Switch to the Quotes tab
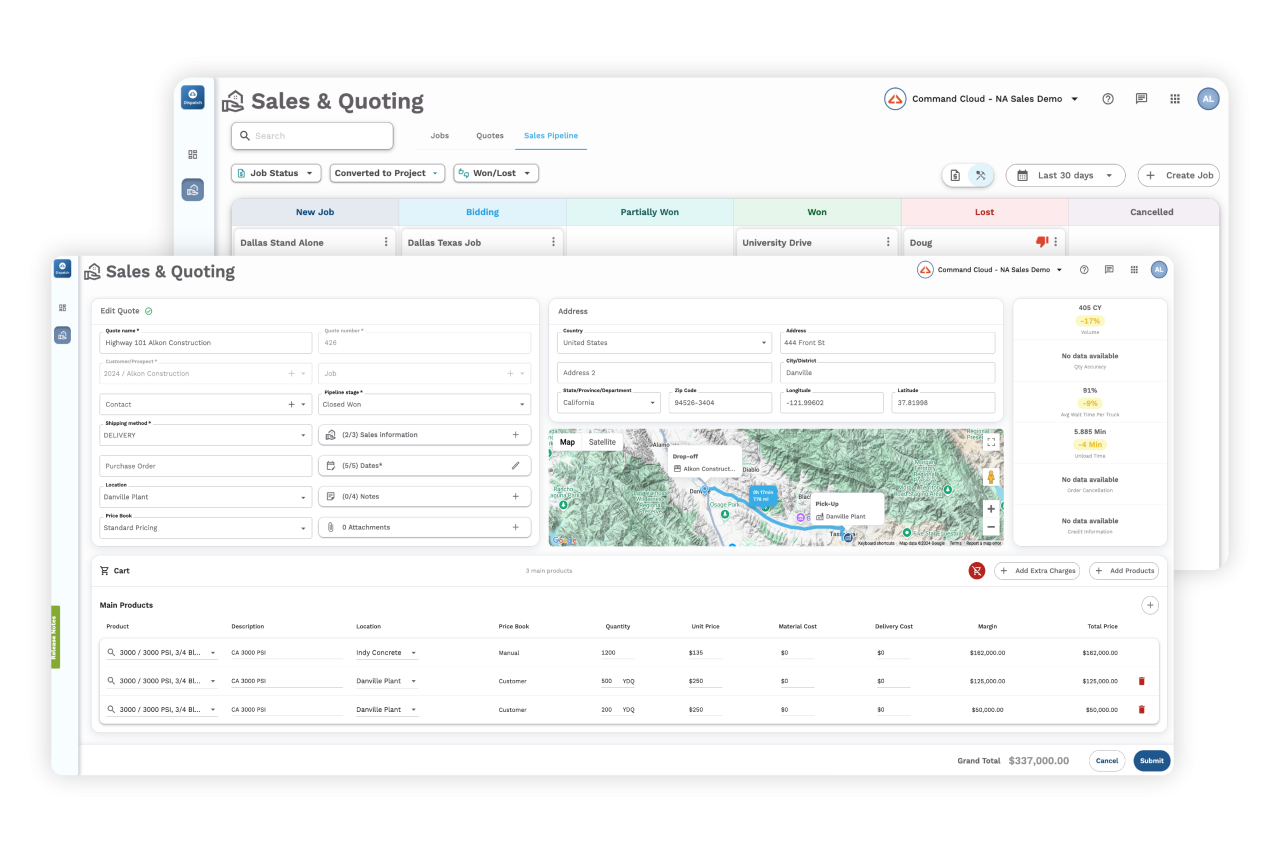The image size is (1280, 853). point(489,135)
